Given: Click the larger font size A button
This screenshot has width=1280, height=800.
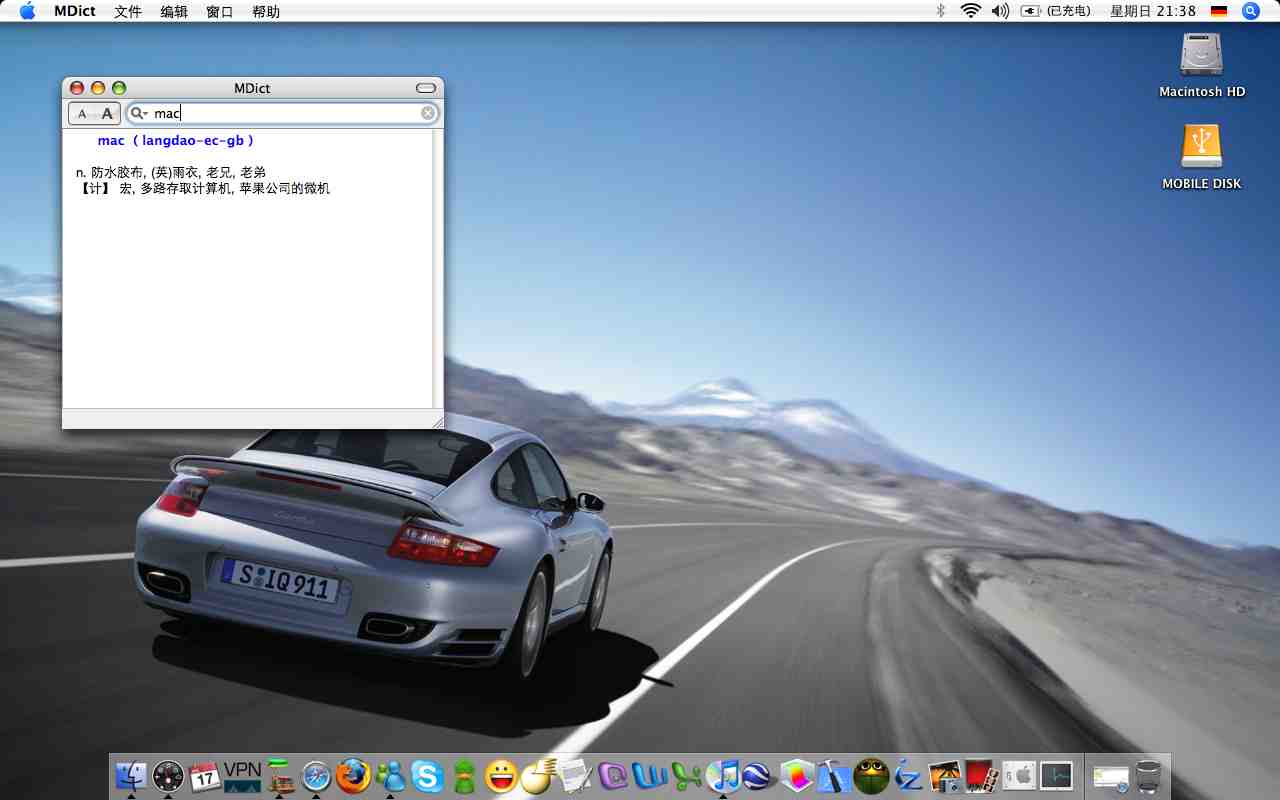Looking at the screenshot, I should [x=107, y=114].
